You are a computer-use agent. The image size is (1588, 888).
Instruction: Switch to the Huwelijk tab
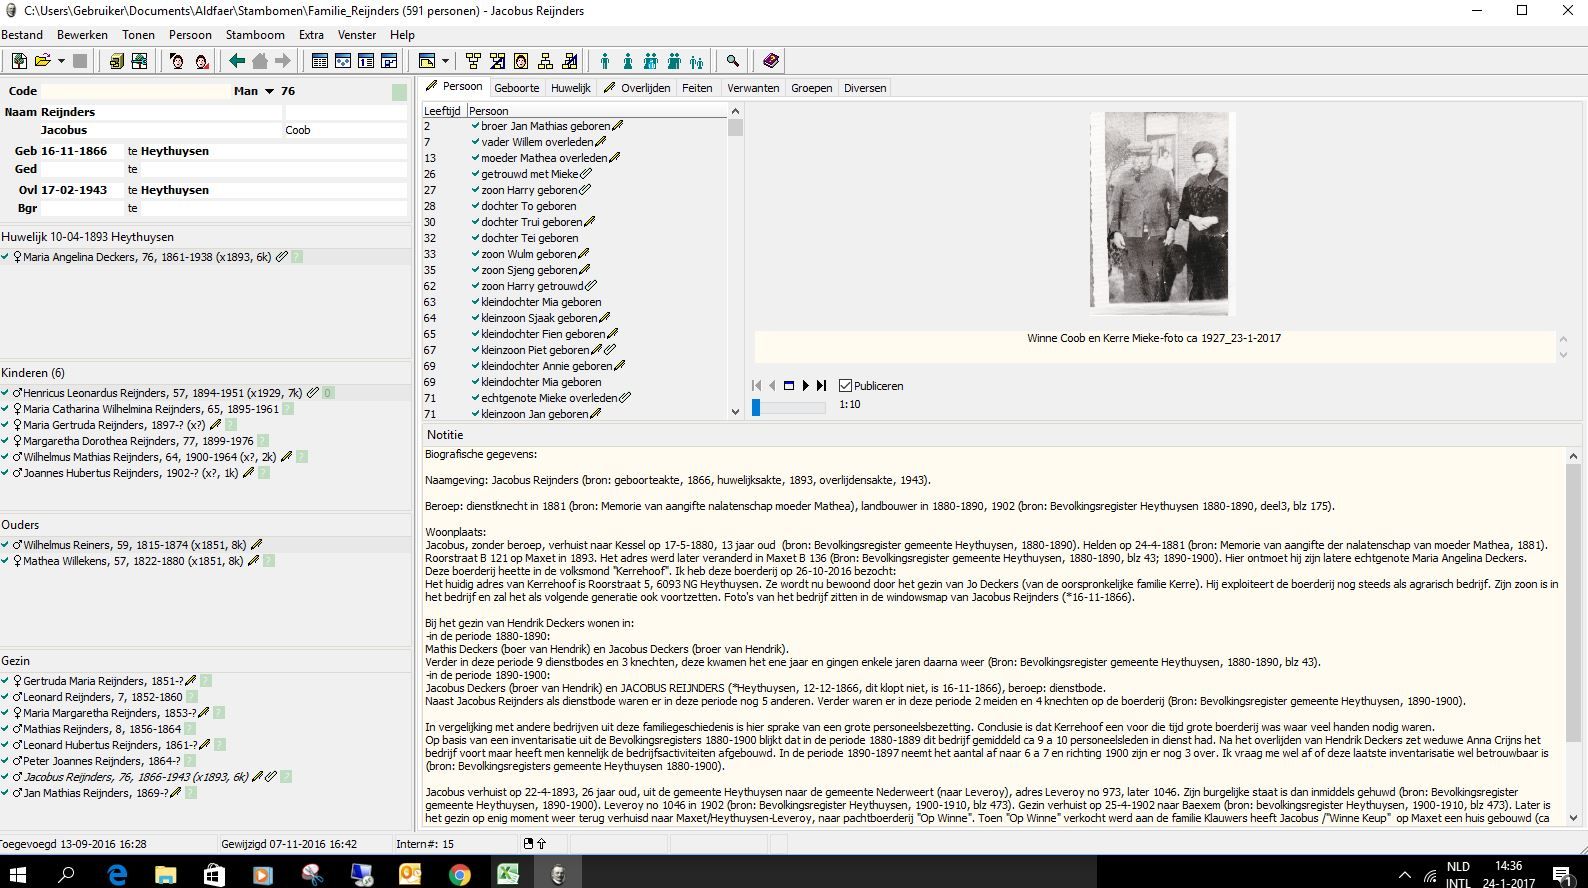(570, 88)
